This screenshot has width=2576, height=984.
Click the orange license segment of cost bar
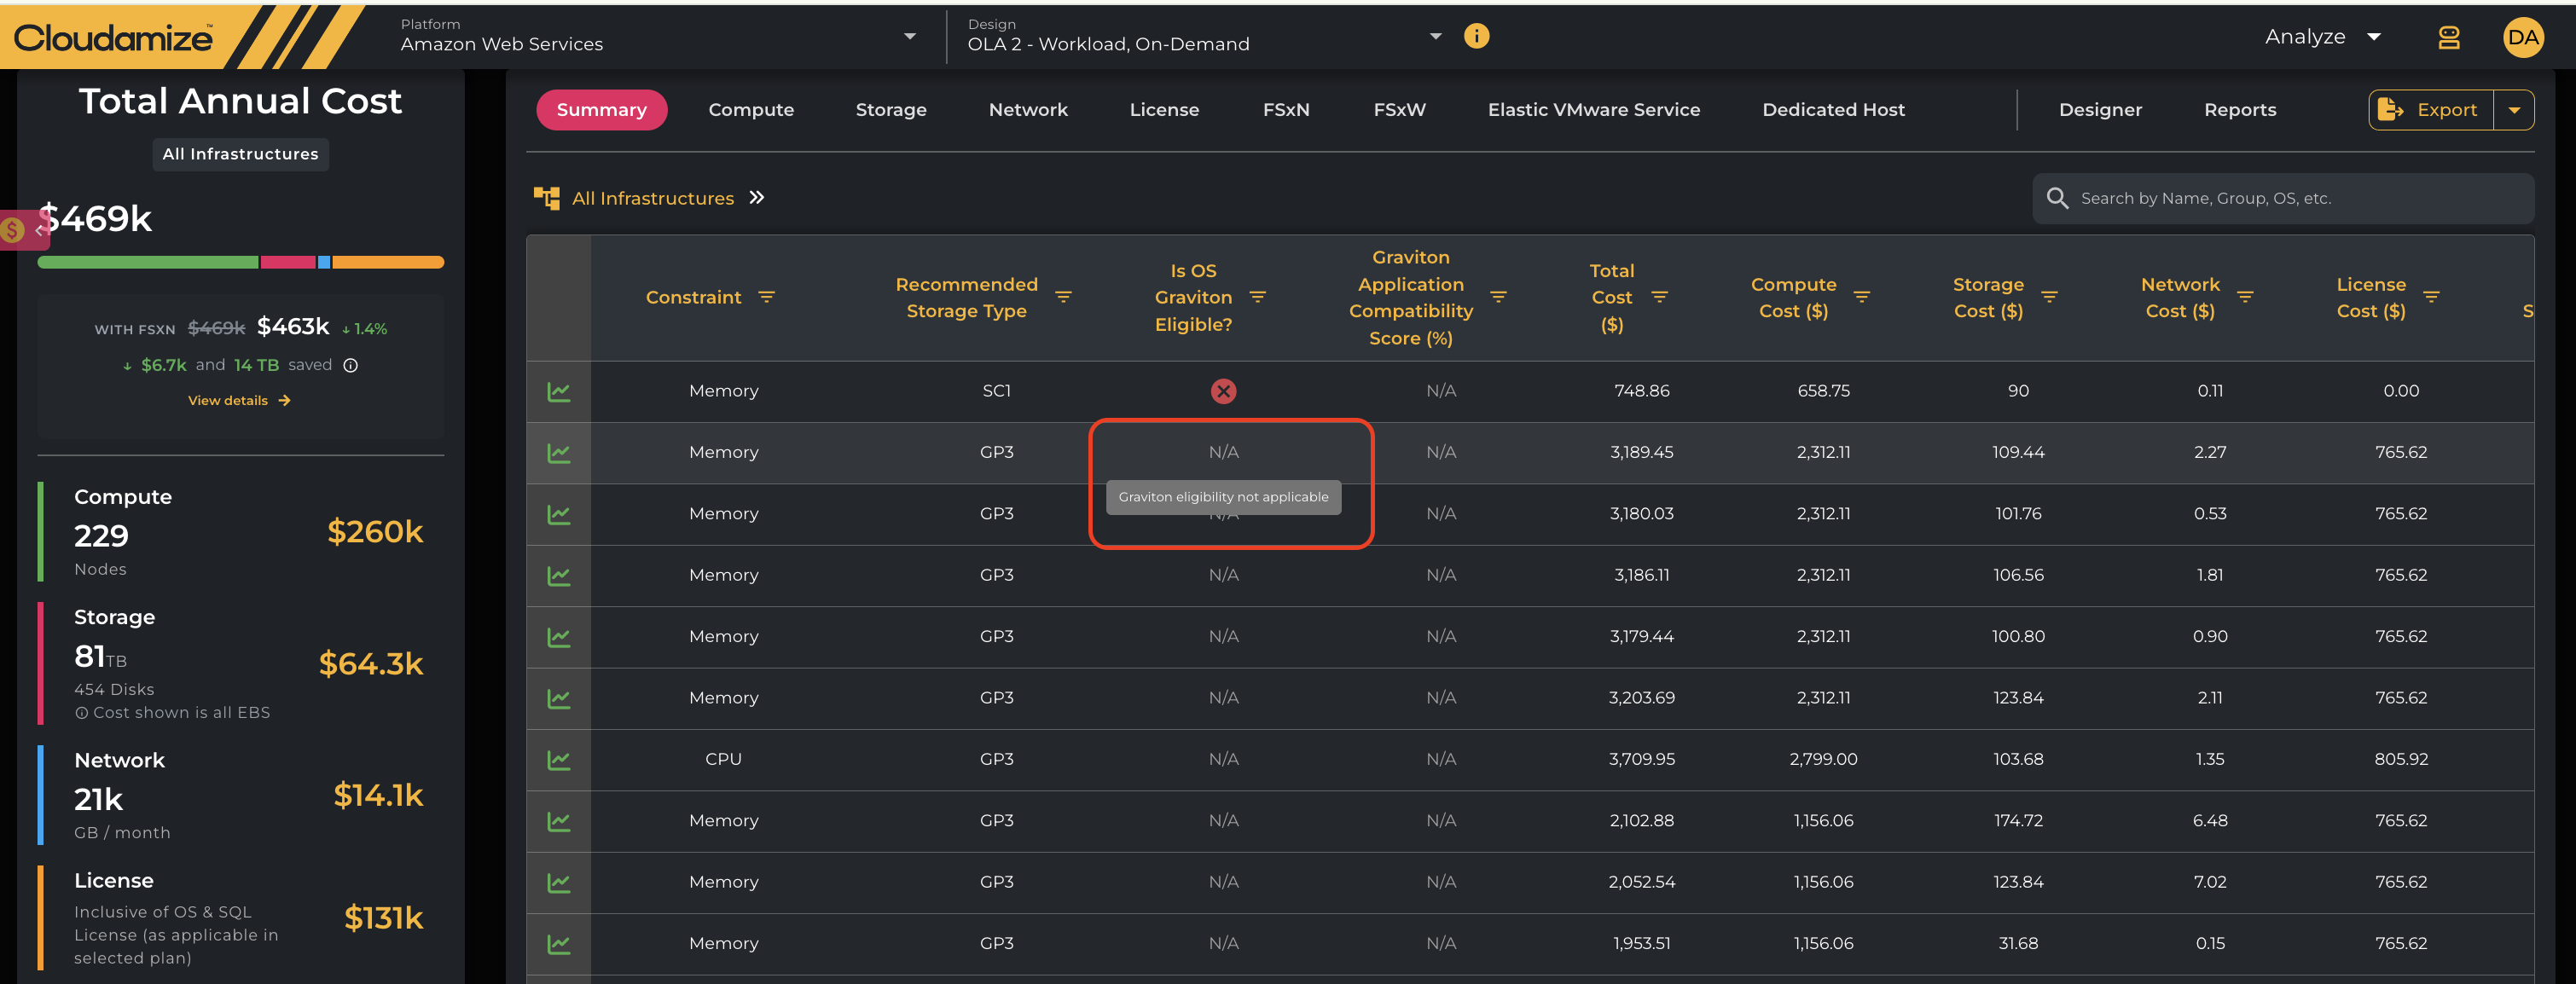point(388,262)
